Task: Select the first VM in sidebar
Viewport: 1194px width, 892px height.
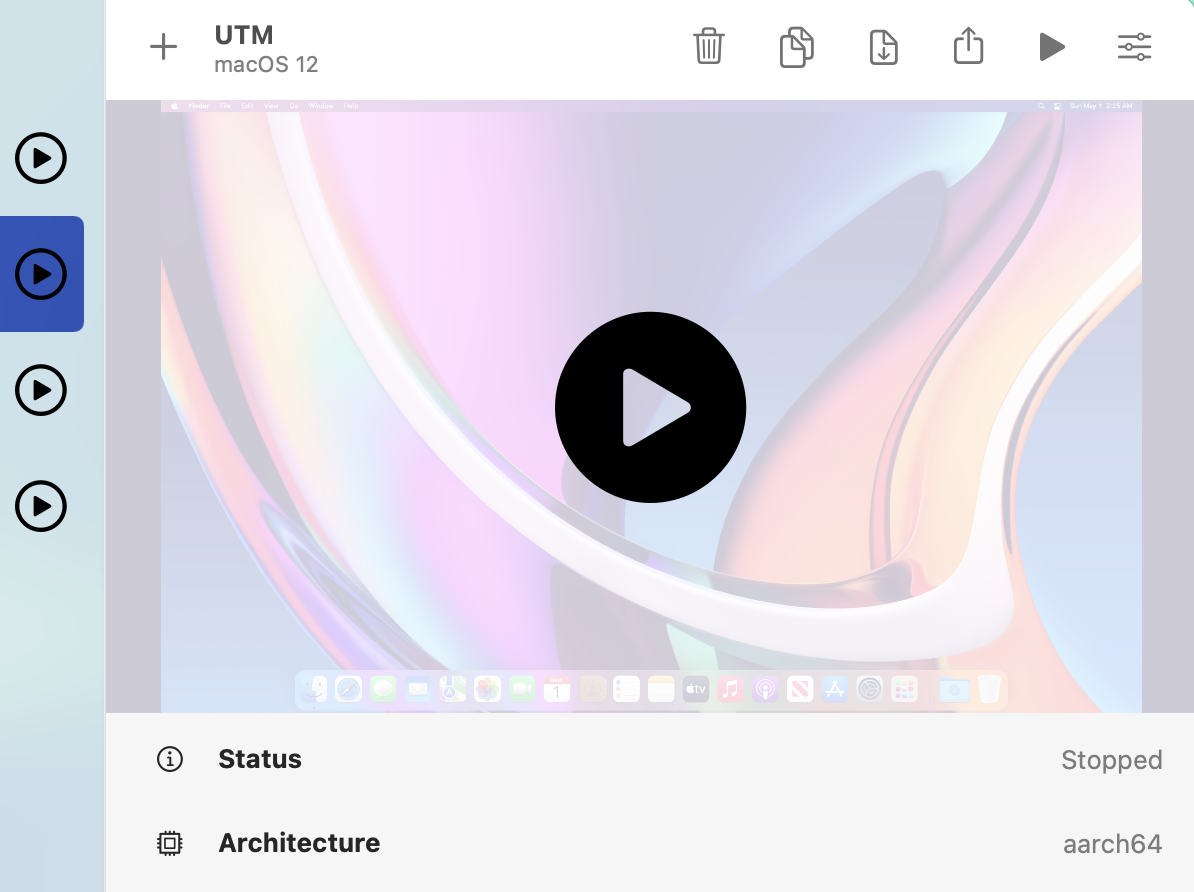Action: coord(41,158)
